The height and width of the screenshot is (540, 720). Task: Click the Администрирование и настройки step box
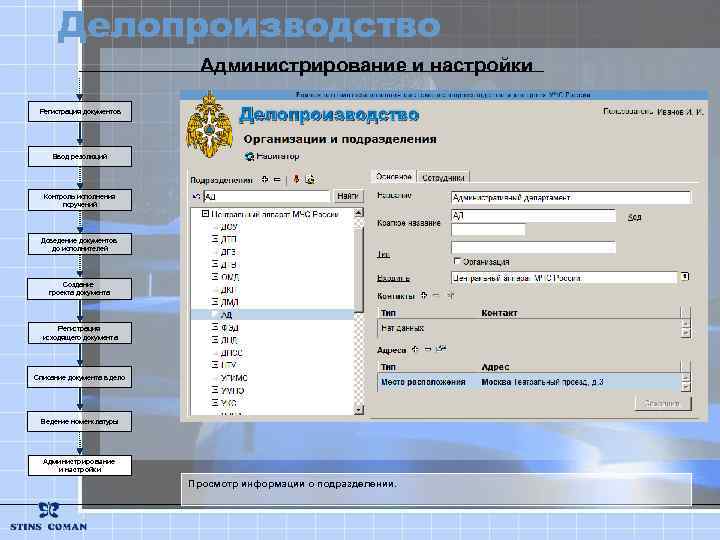click(x=80, y=466)
